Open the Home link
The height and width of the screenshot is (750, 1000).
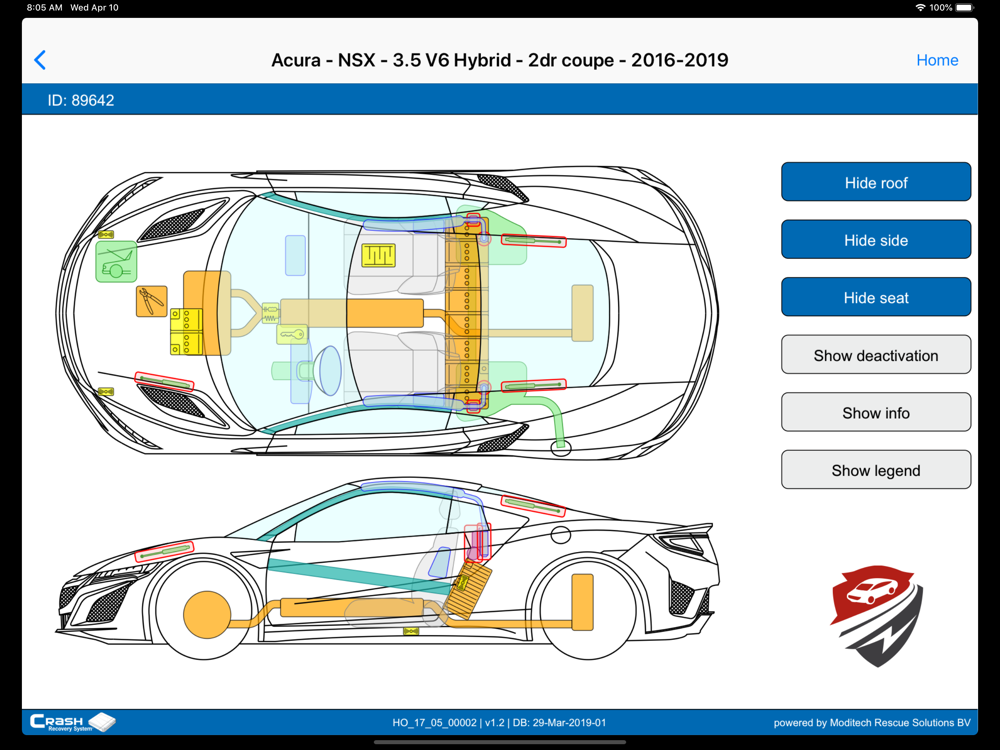click(x=937, y=60)
